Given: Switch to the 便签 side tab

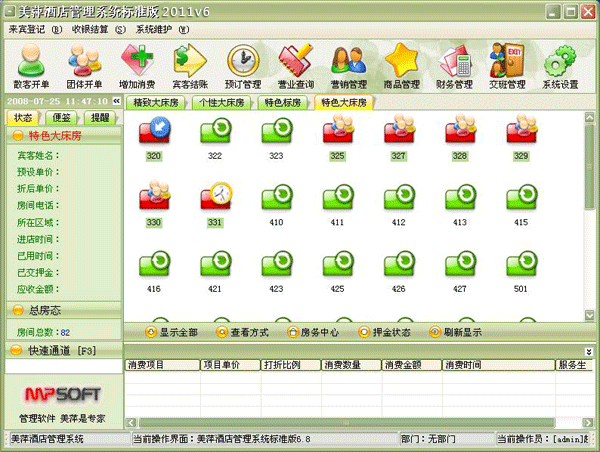Looking at the screenshot, I should point(61,118).
